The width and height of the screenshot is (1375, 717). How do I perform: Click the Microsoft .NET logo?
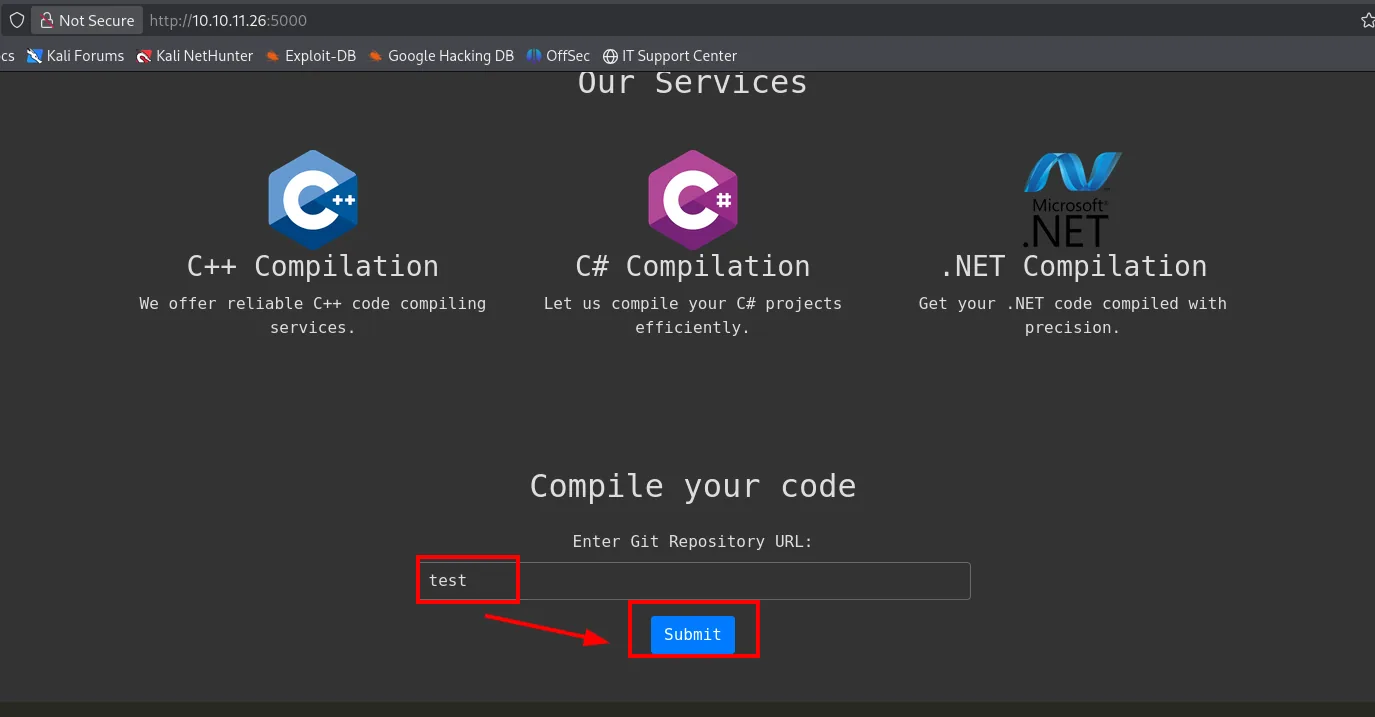pos(1072,200)
